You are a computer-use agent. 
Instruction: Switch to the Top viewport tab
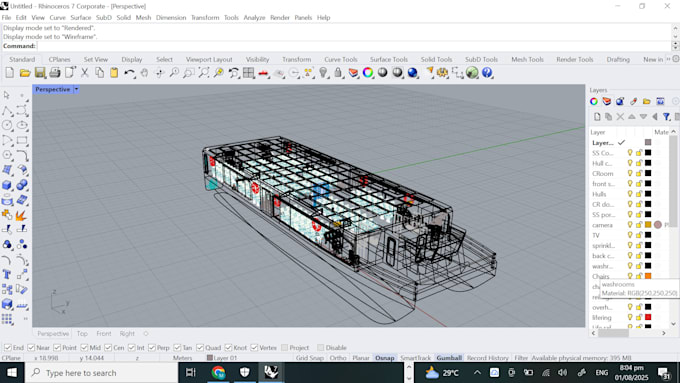(x=82, y=334)
